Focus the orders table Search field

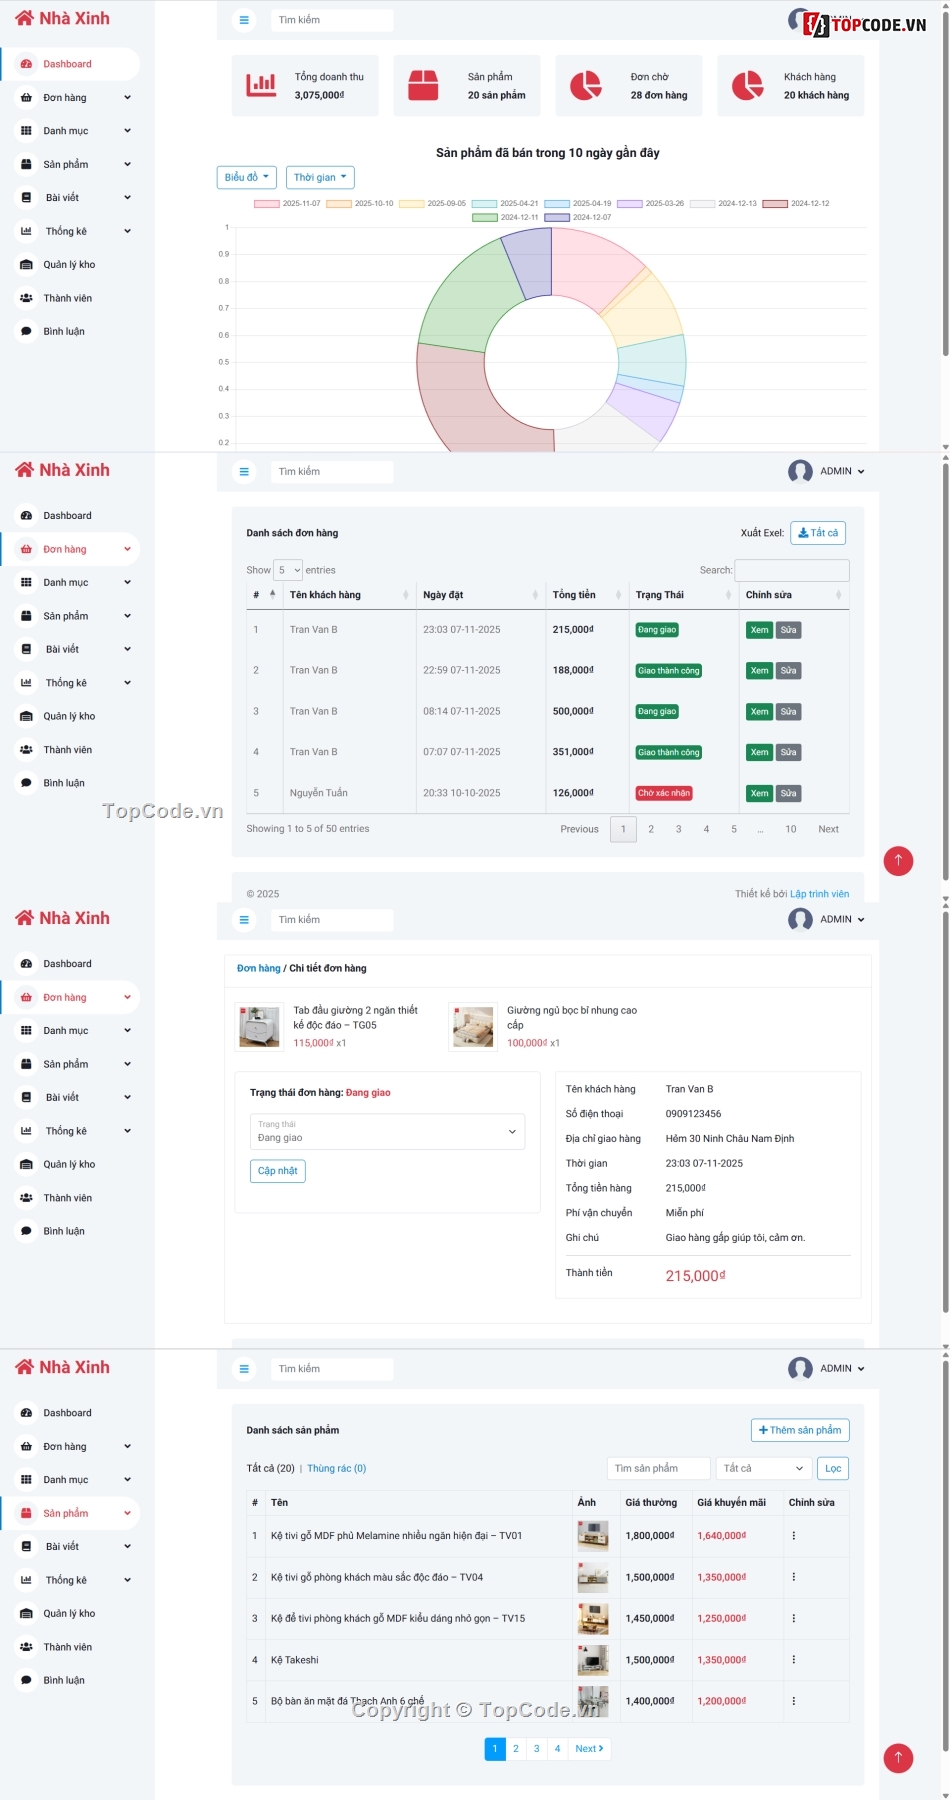(x=792, y=570)
